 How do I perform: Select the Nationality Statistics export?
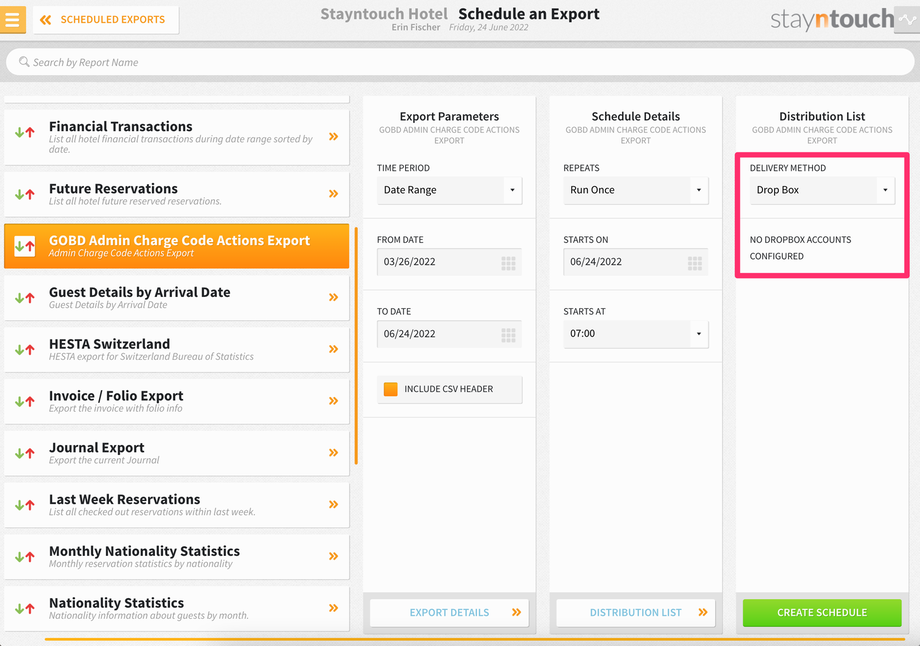(177, 608)
